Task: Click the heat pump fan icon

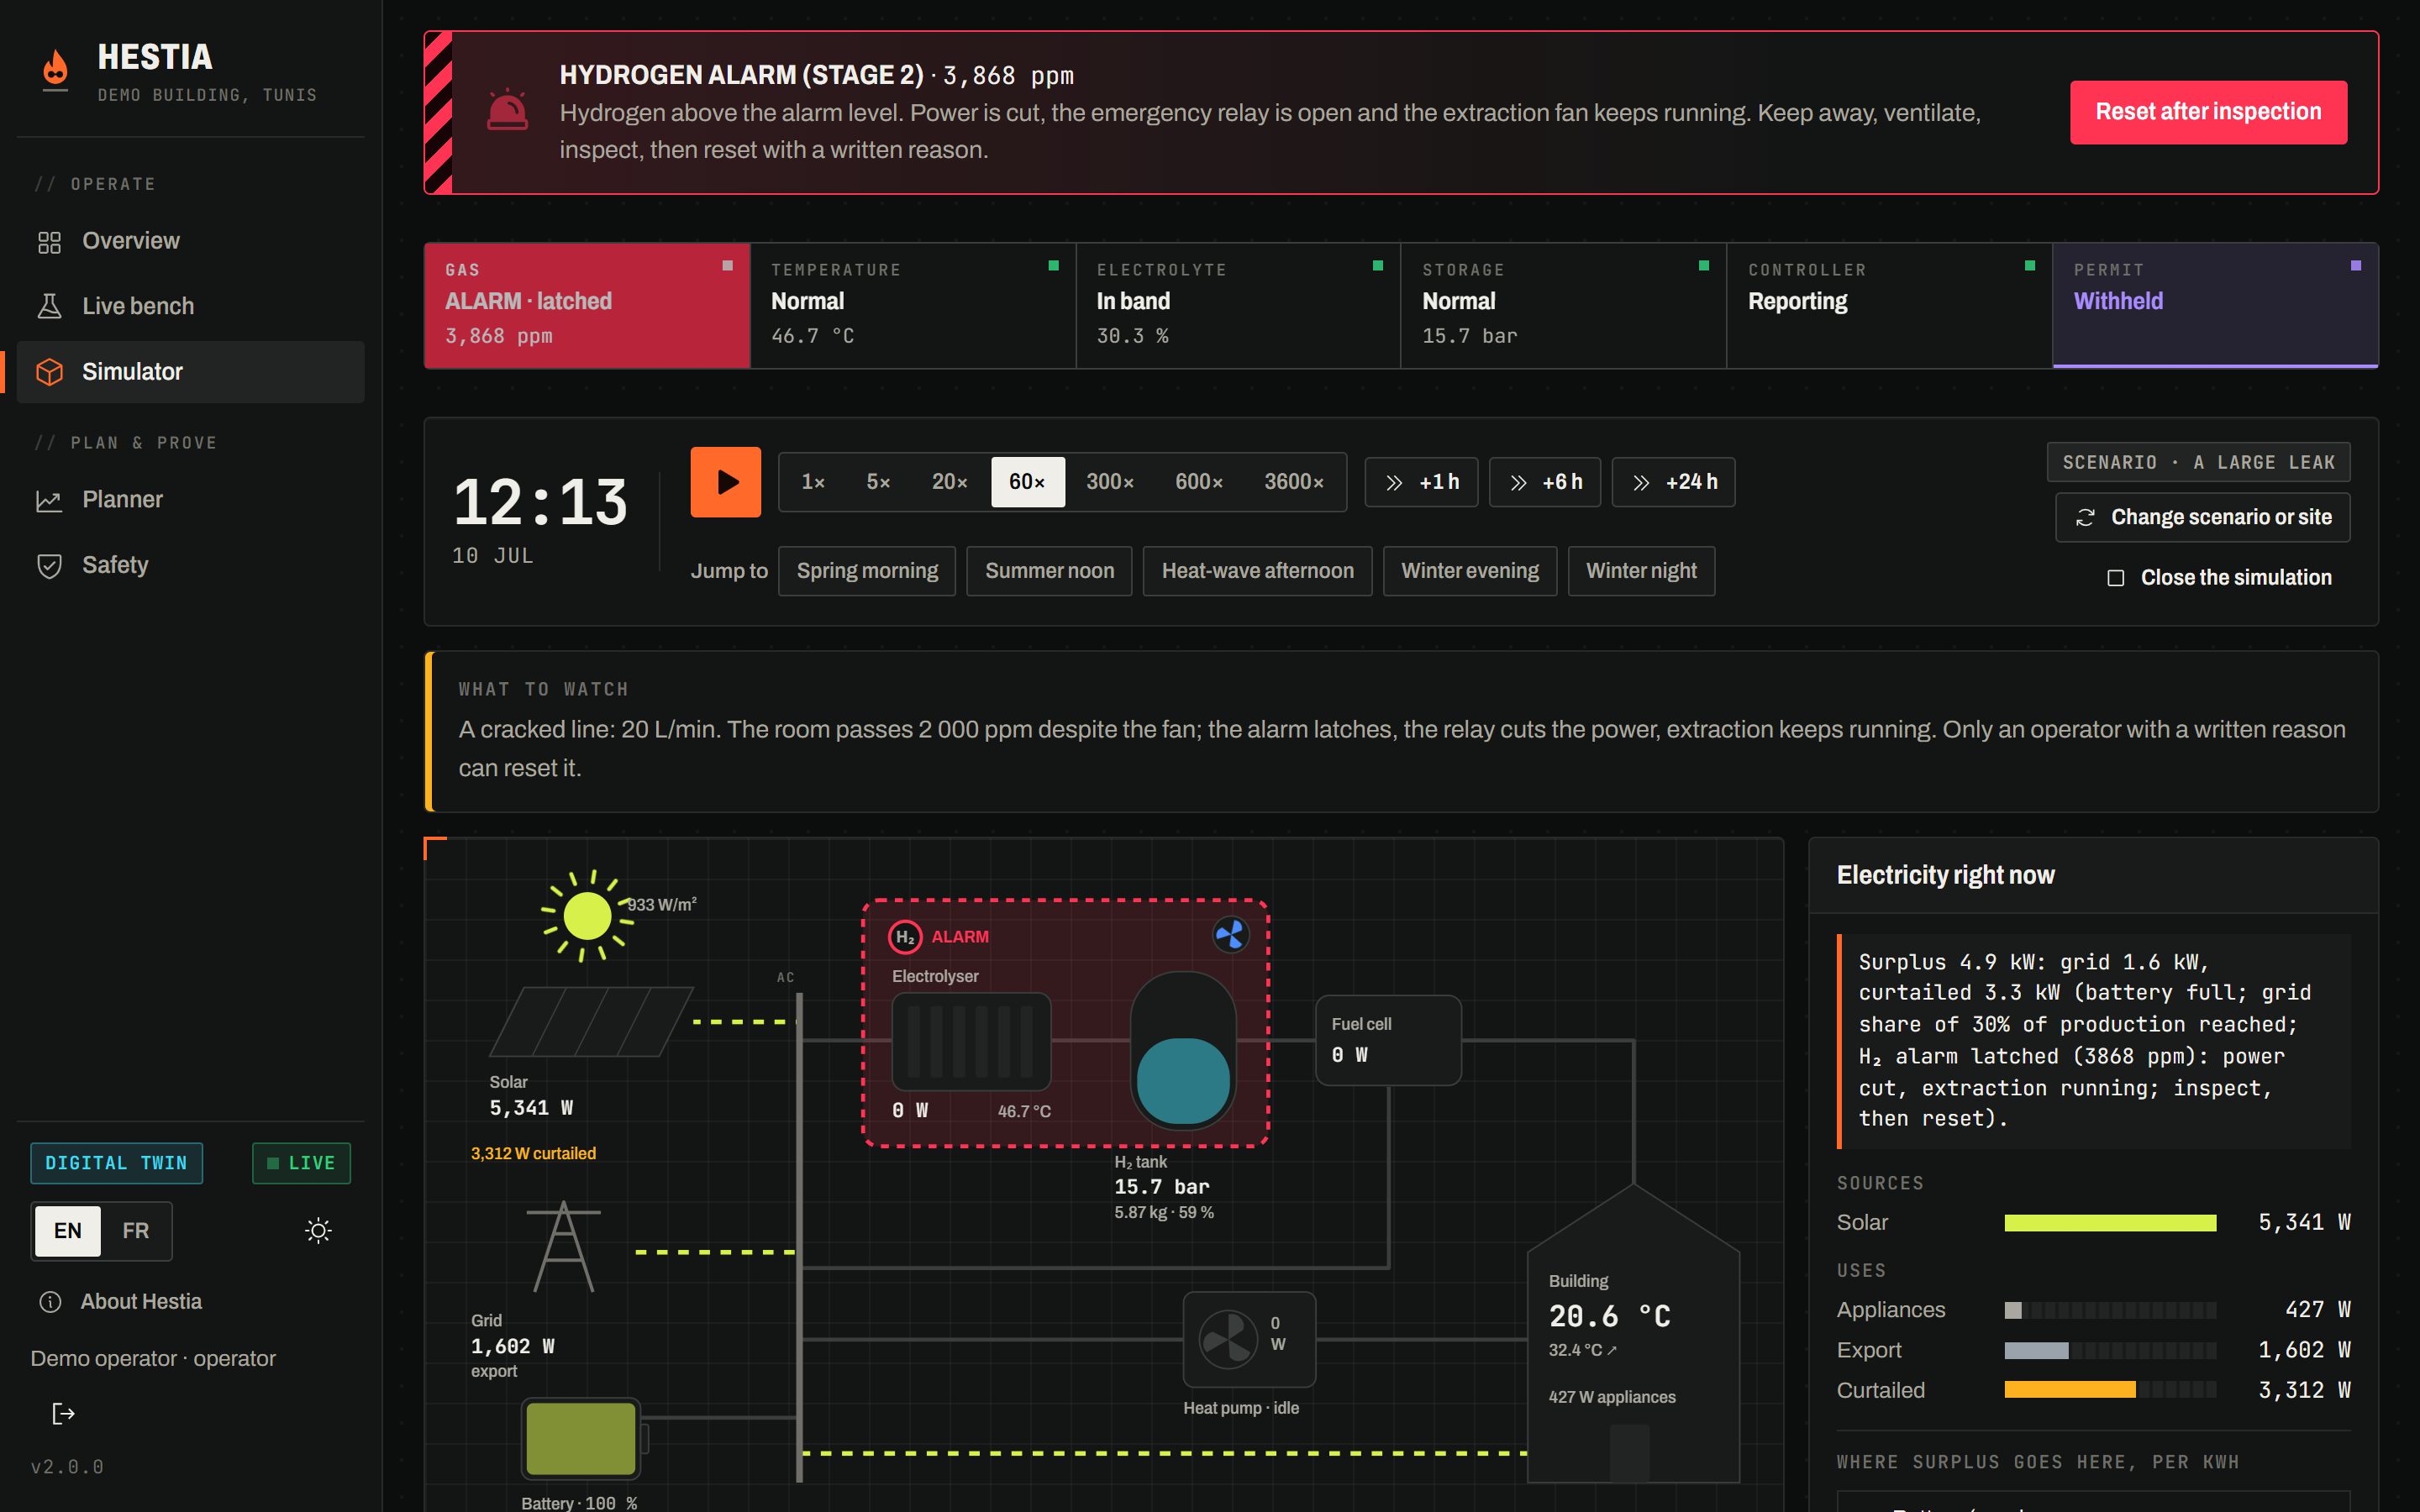Action: (1228, 1338)
